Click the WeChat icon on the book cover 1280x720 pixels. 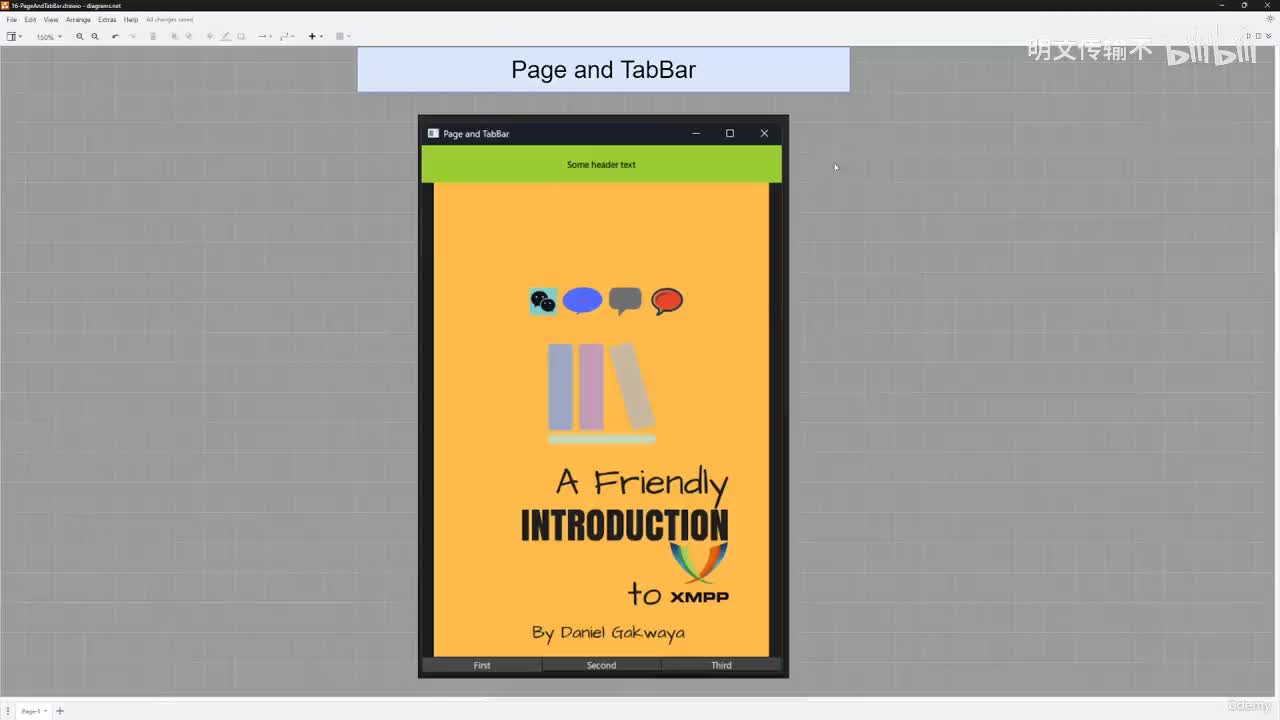click(x=543, y=301)
